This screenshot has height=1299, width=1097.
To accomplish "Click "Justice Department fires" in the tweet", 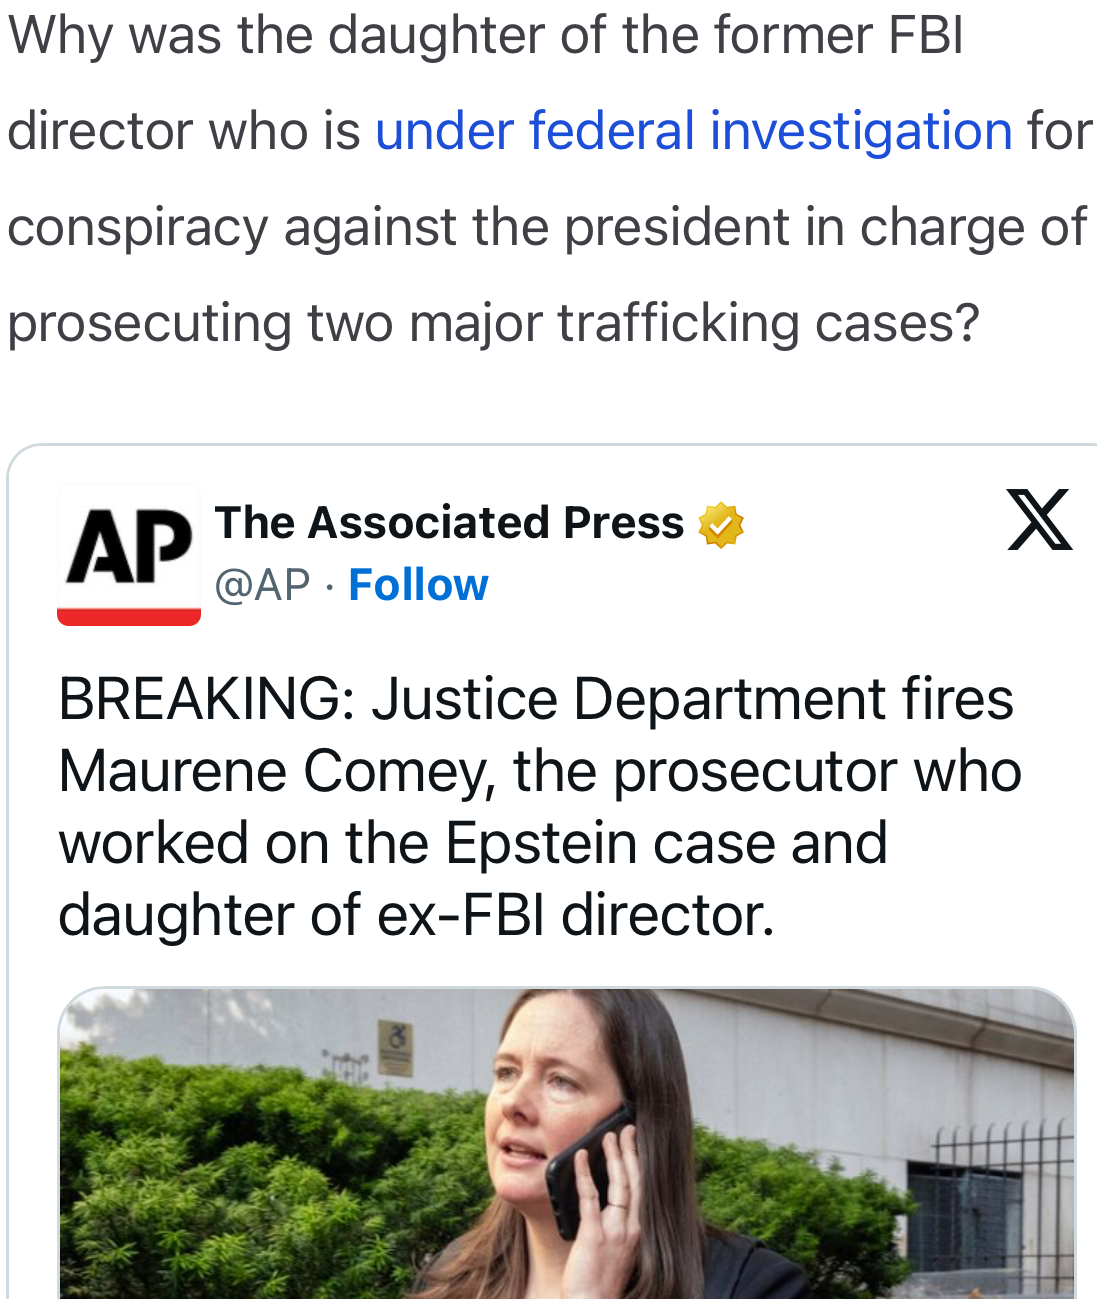I will (x=692, y=698).
